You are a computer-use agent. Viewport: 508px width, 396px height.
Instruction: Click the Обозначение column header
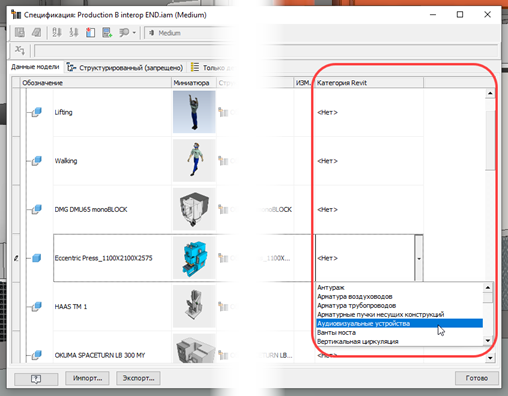pos(96,83)
